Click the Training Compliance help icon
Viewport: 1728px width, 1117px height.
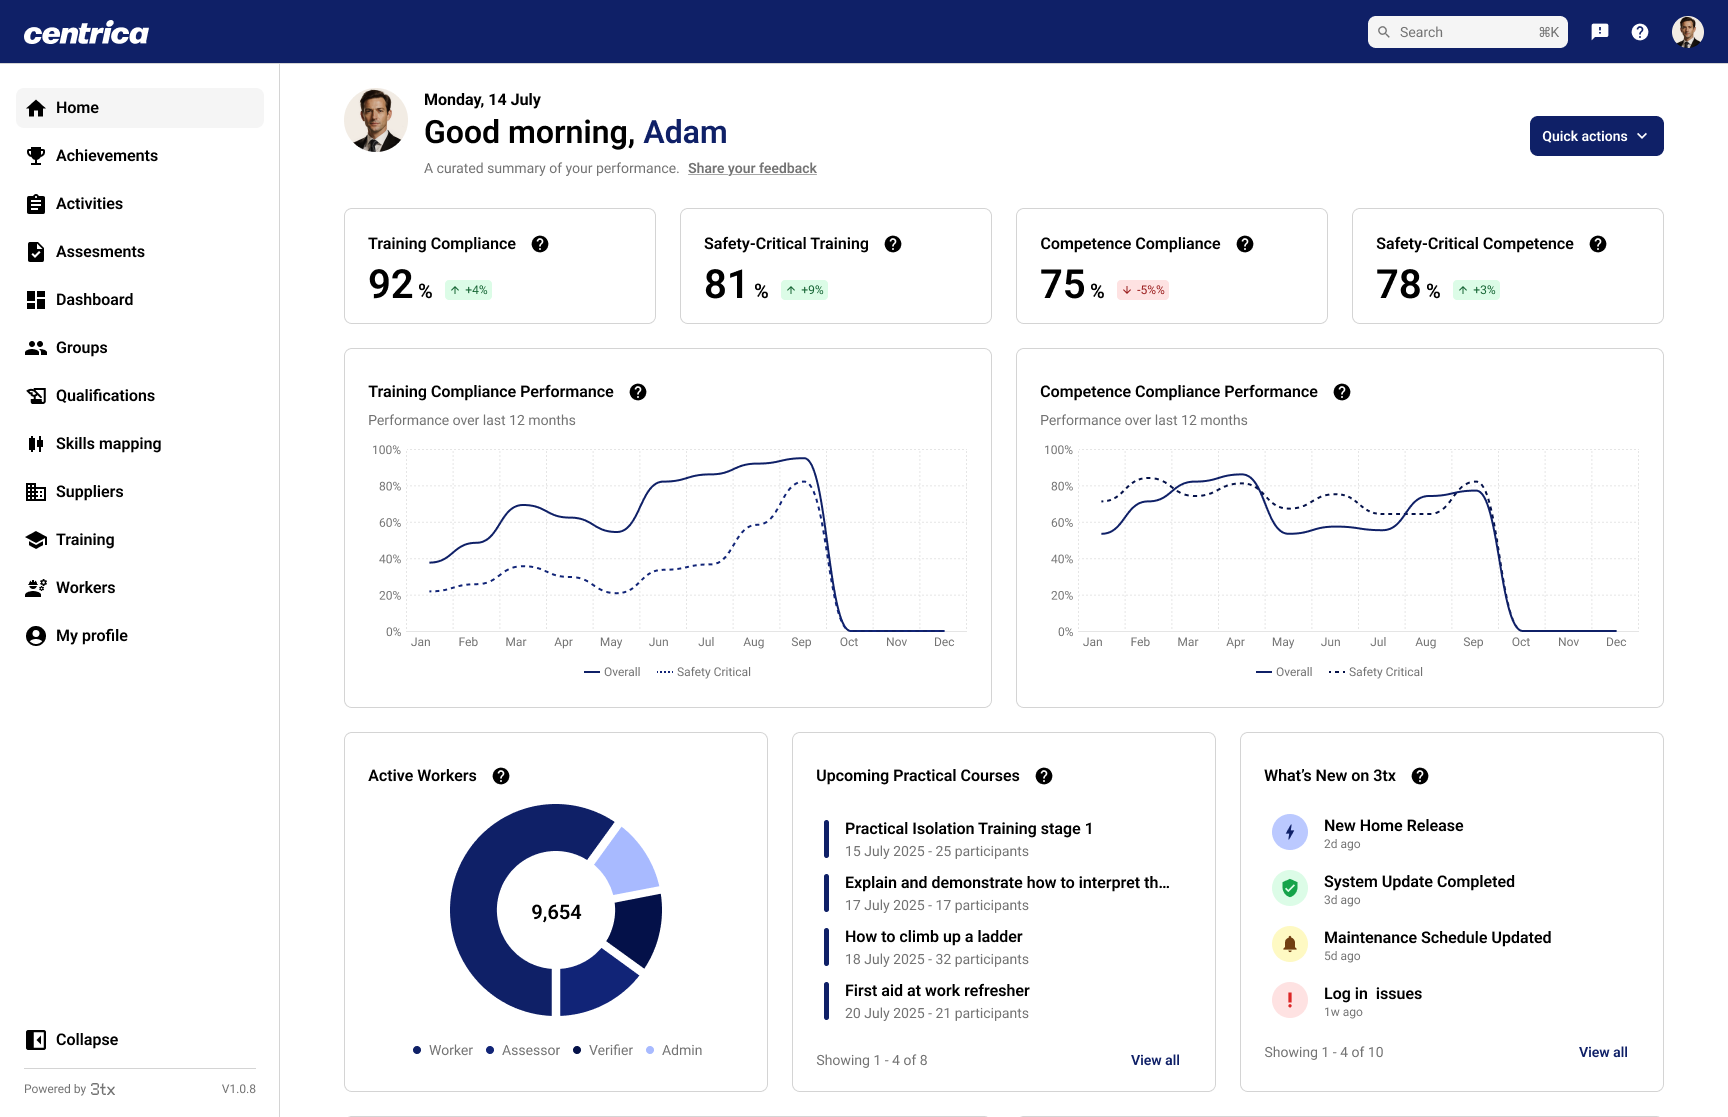[x=540, y=244]
